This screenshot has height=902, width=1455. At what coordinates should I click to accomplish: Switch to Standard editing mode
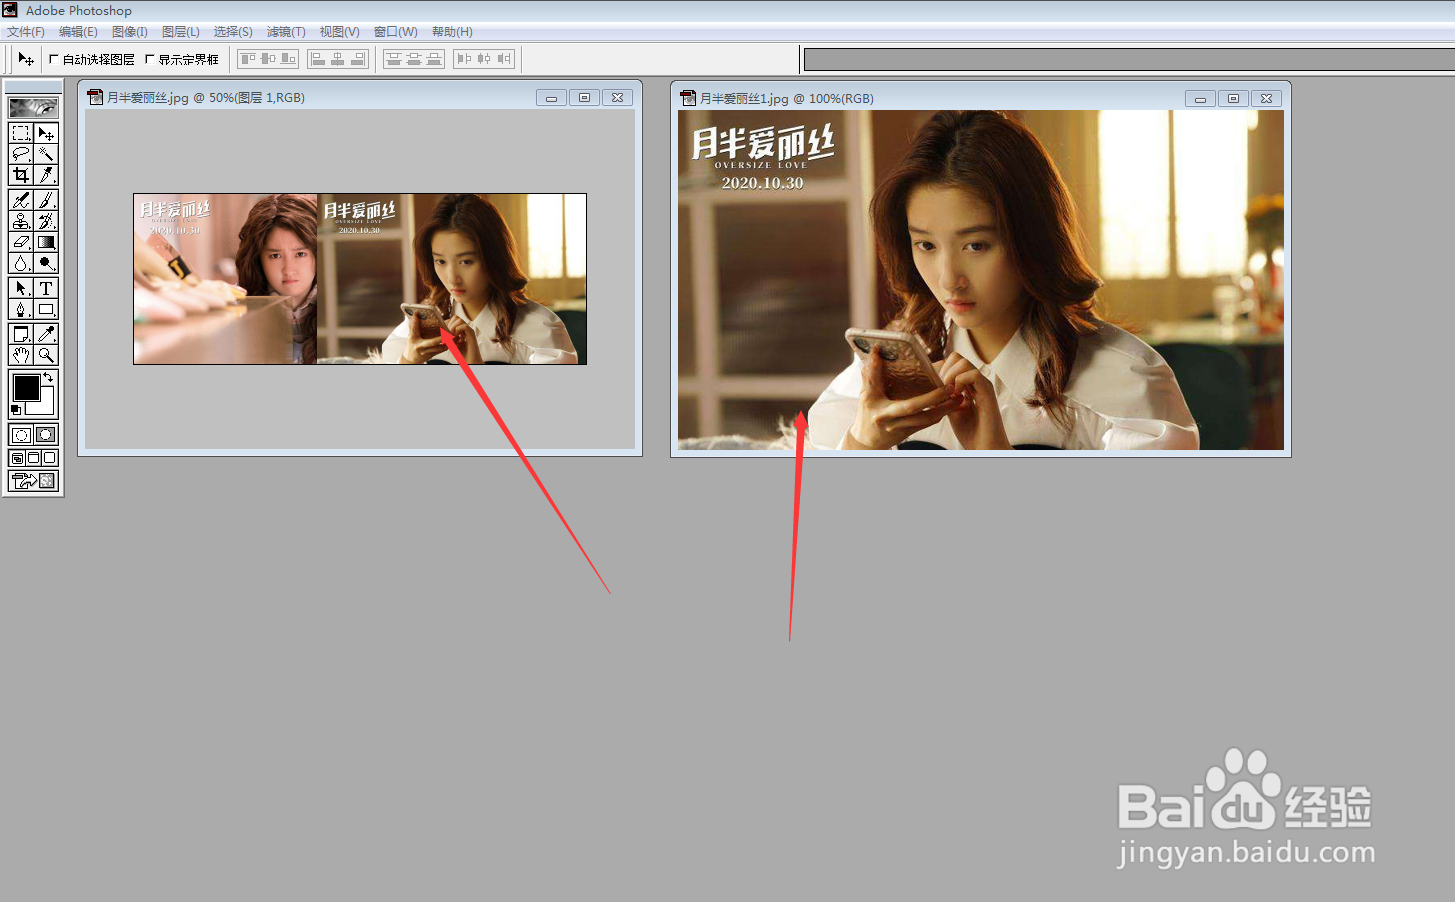tap(21, 434)
